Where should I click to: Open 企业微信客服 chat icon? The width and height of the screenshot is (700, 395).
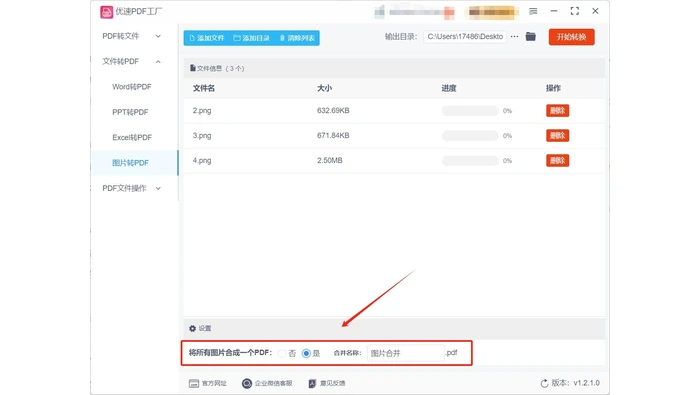246,383
